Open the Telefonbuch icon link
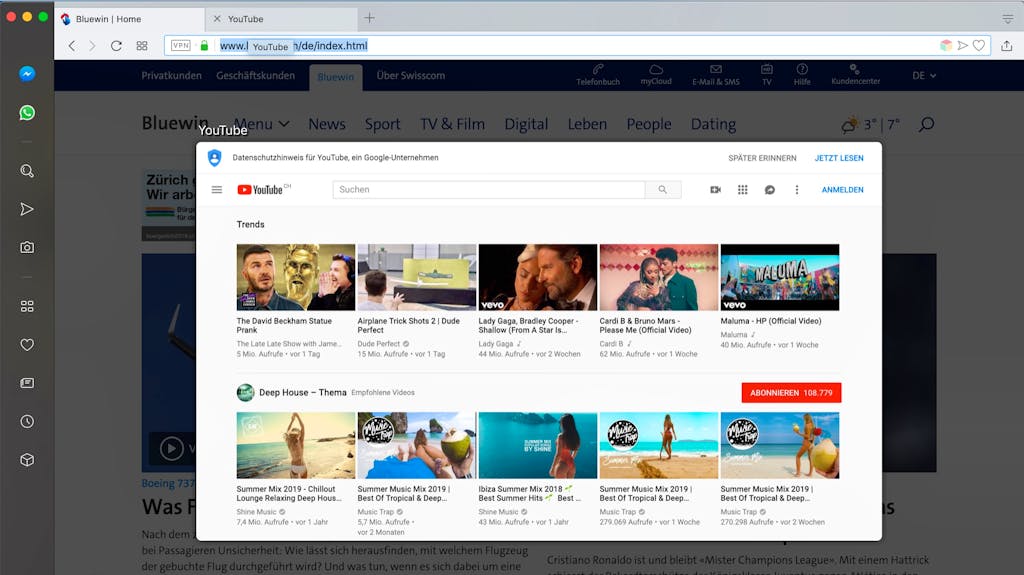This screenshot has width=1024, height=575. point(598,74)
